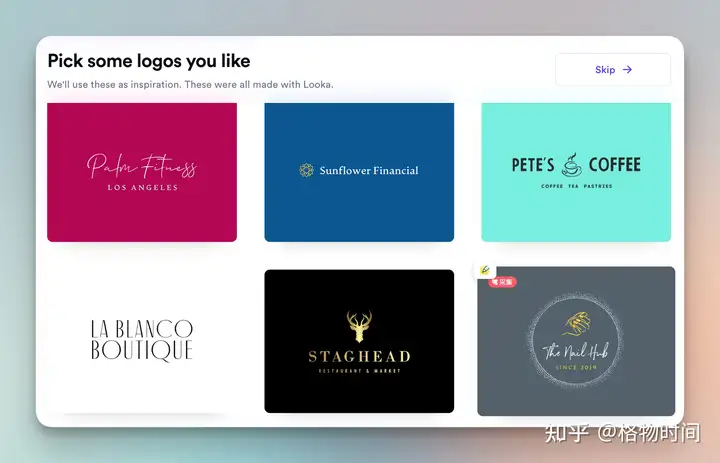Click the 'We'll use these as inspiration' subtitle
This screenshot has height=463, width=720.
coord(190,85)
